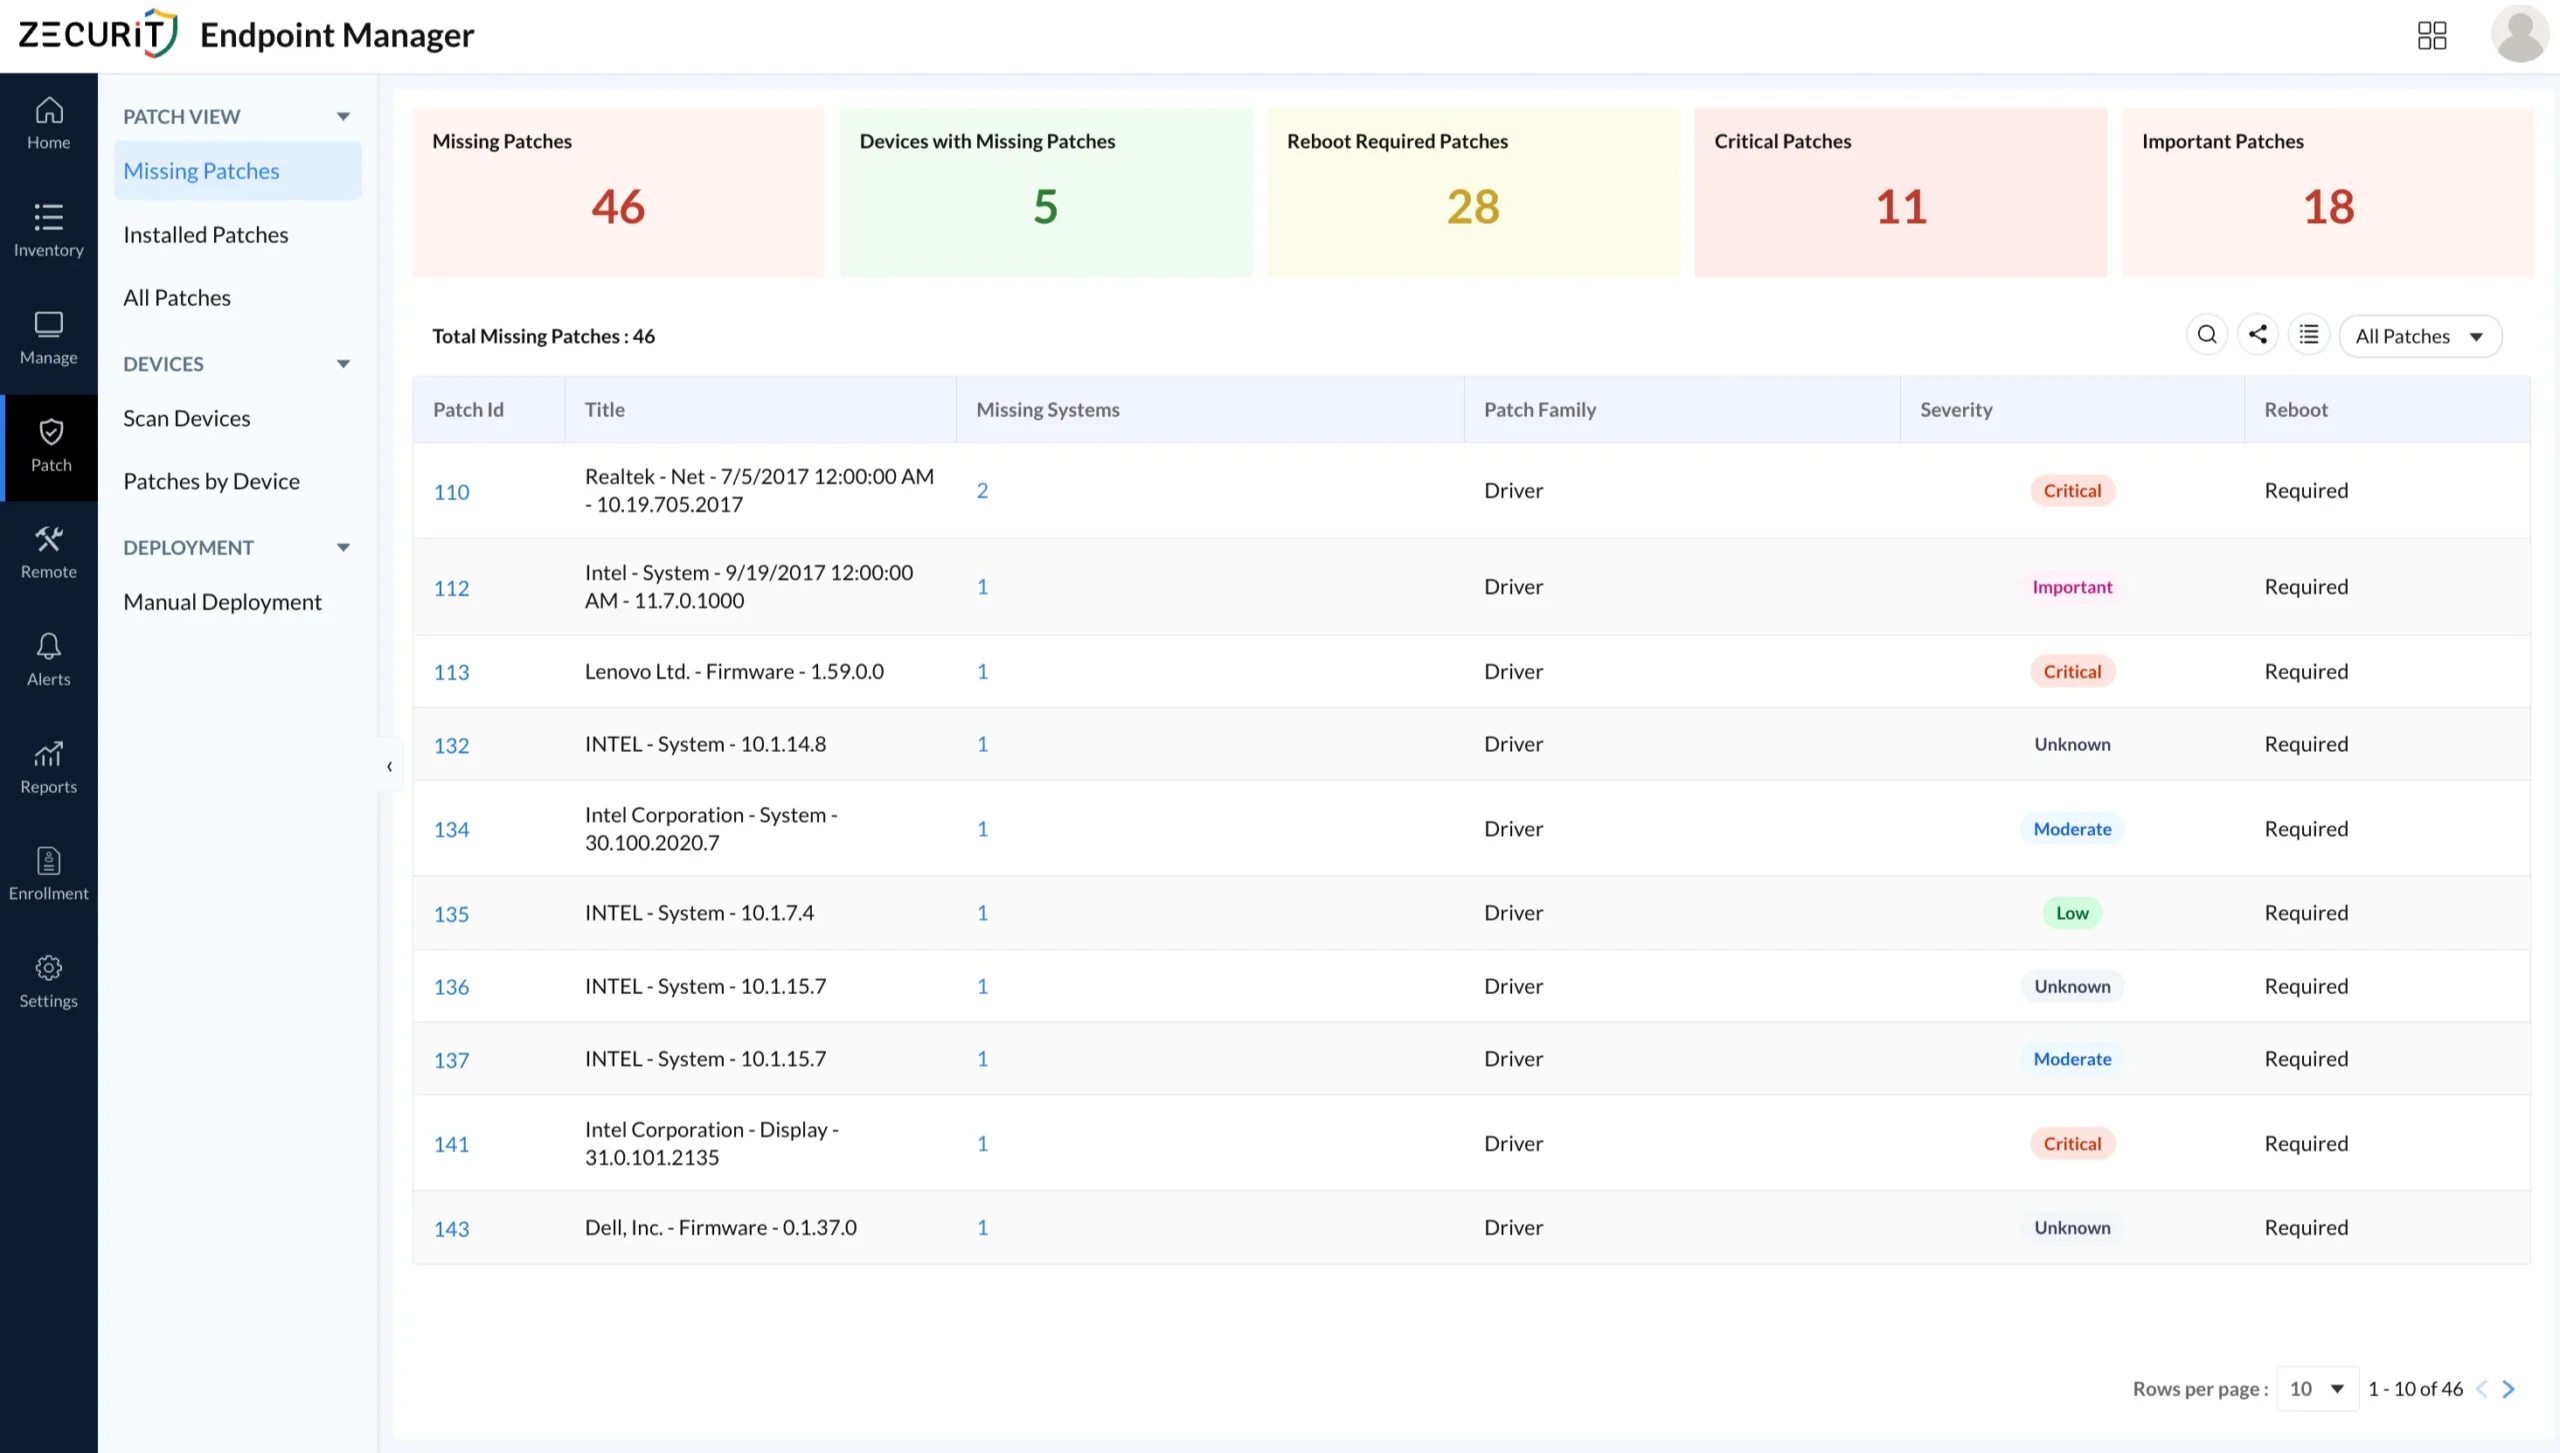Click the Important Patches 18 card

pos(2328,192)
